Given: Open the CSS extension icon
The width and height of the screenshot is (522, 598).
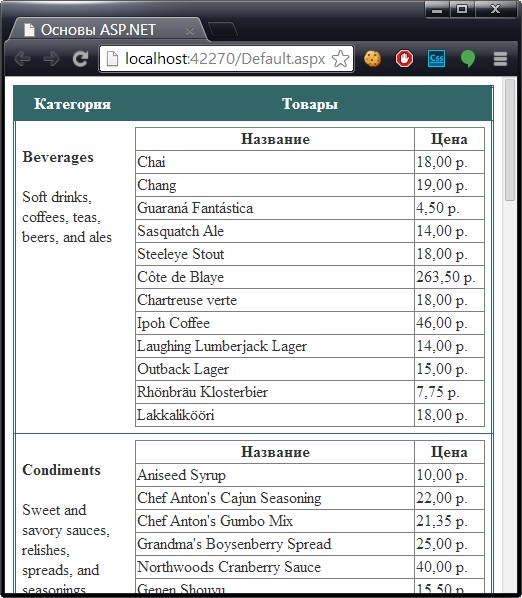Looking at the screenshot, I should [436, 59].
